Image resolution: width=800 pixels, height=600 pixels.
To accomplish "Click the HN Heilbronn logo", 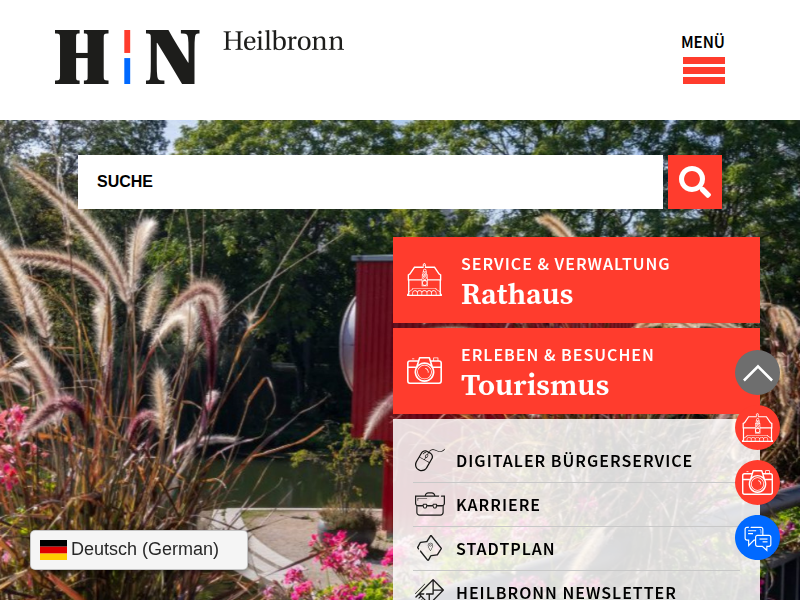I will (199, 57).
